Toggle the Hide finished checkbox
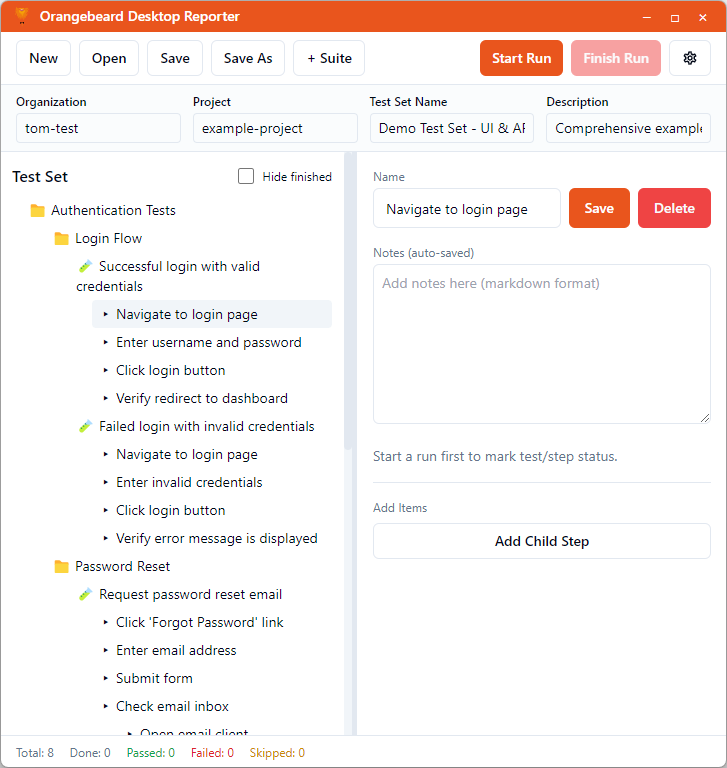 coord(246,177)
